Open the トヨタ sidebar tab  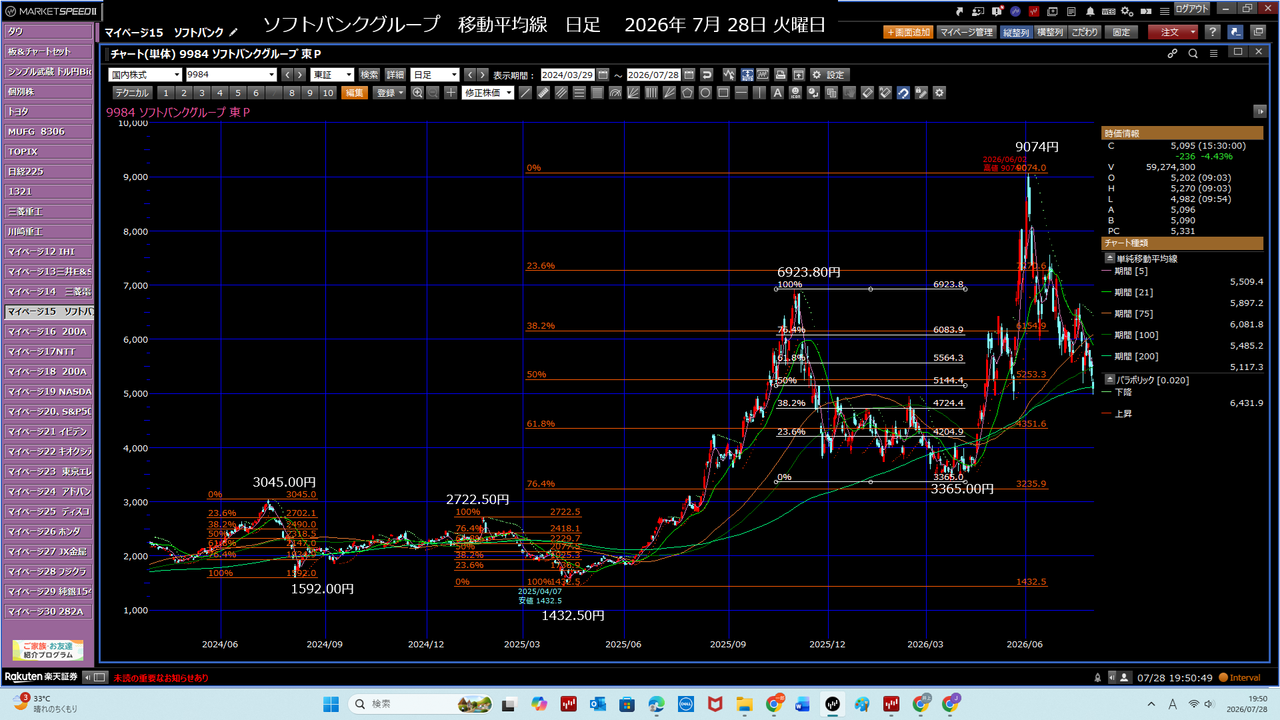48,111
